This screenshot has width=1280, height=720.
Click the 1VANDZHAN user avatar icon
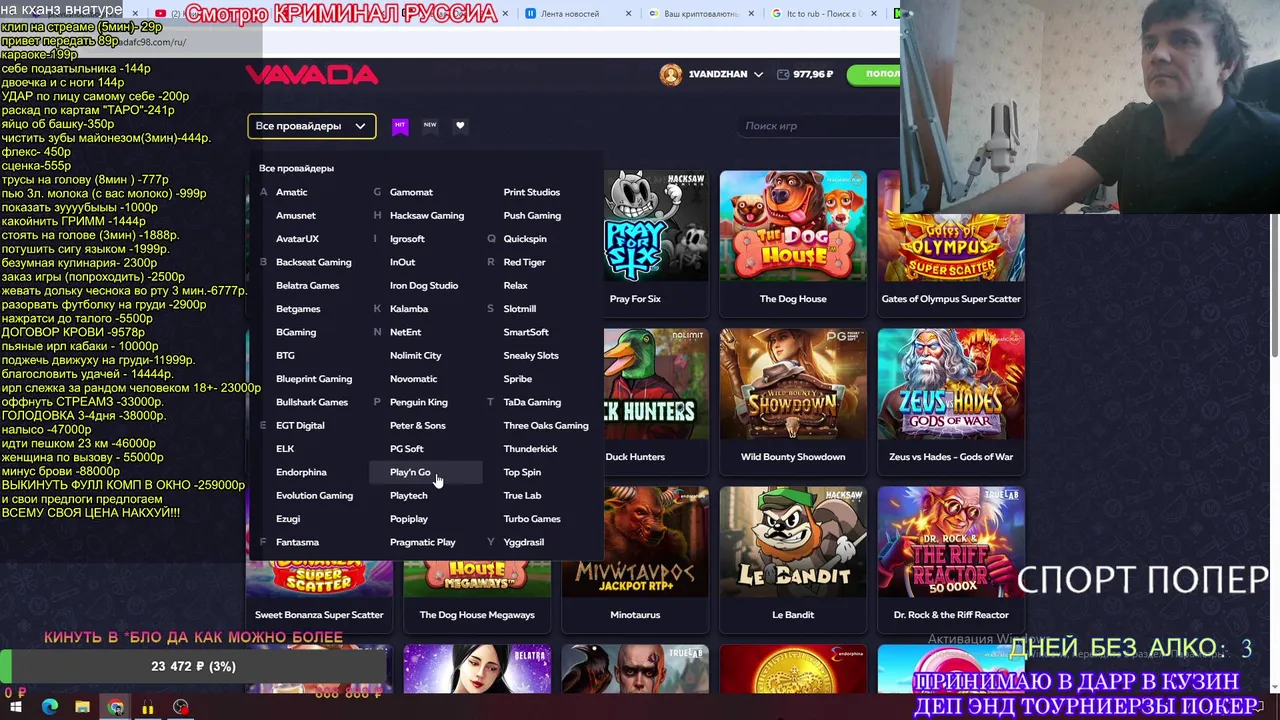point(671,74)
